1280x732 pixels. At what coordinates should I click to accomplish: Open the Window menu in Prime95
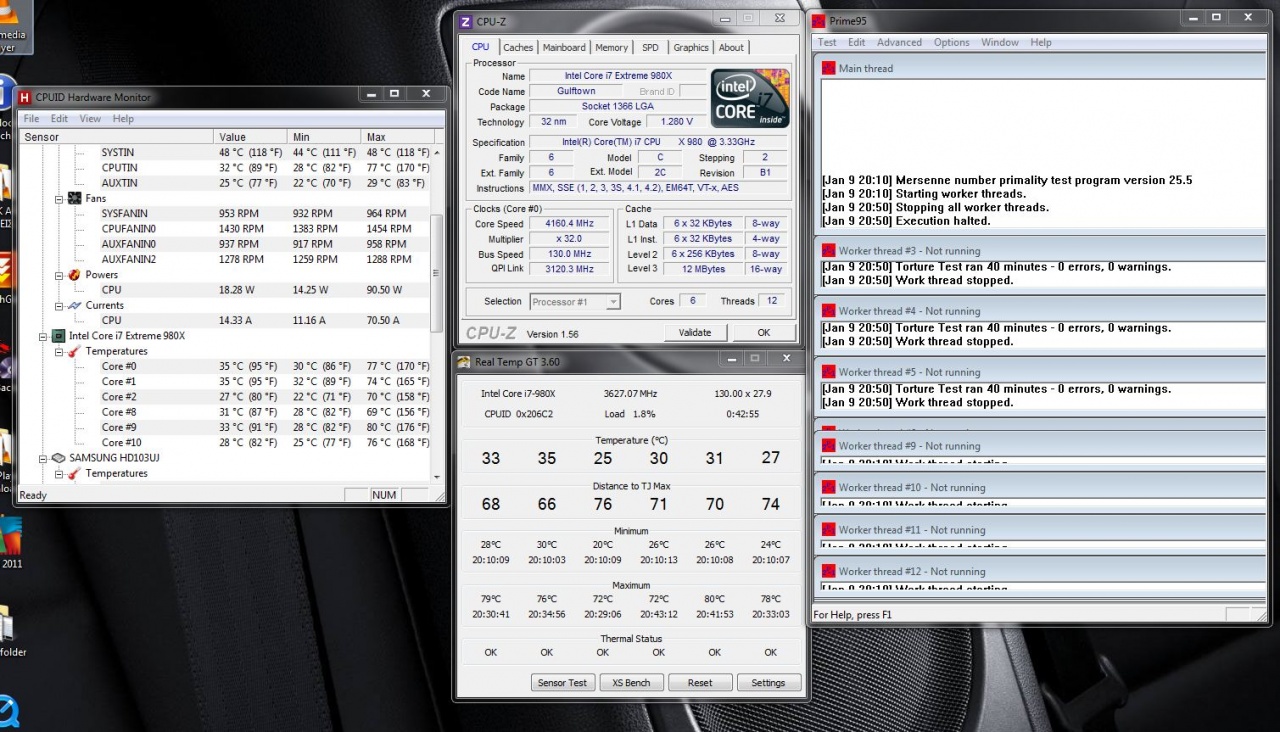coord(999,42)
